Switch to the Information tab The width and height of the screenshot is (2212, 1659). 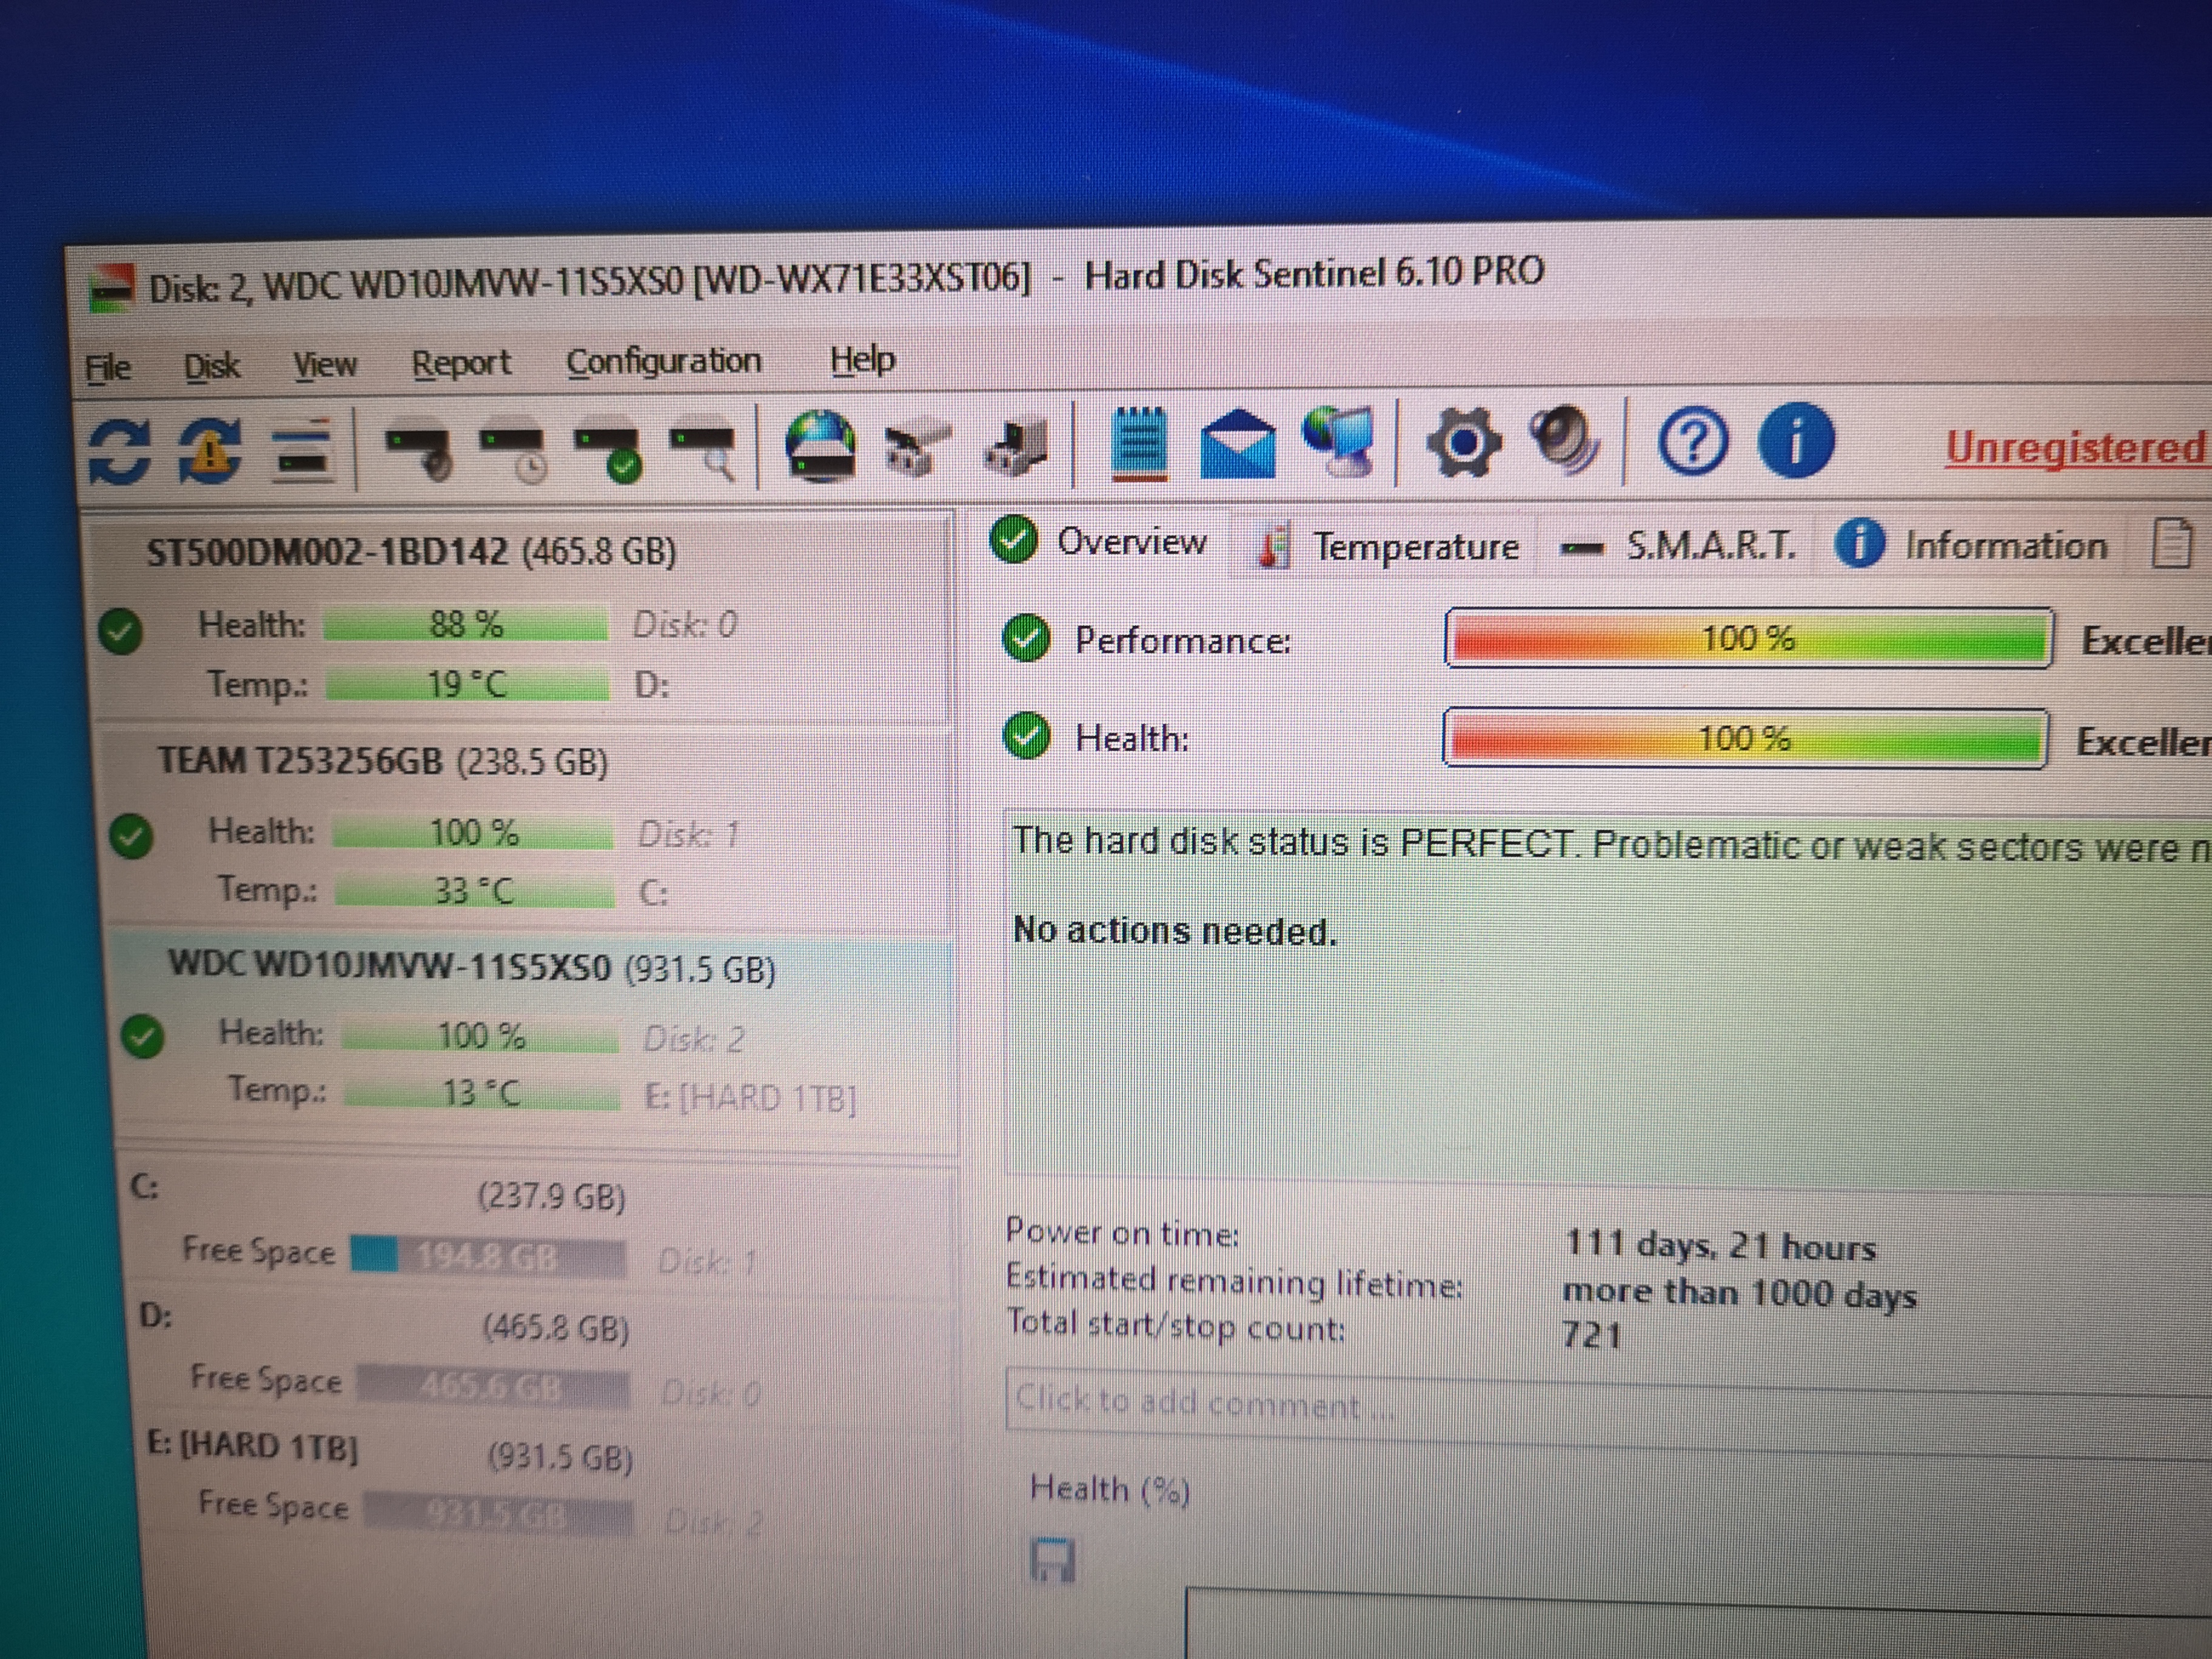click(x=1972, y=545)
